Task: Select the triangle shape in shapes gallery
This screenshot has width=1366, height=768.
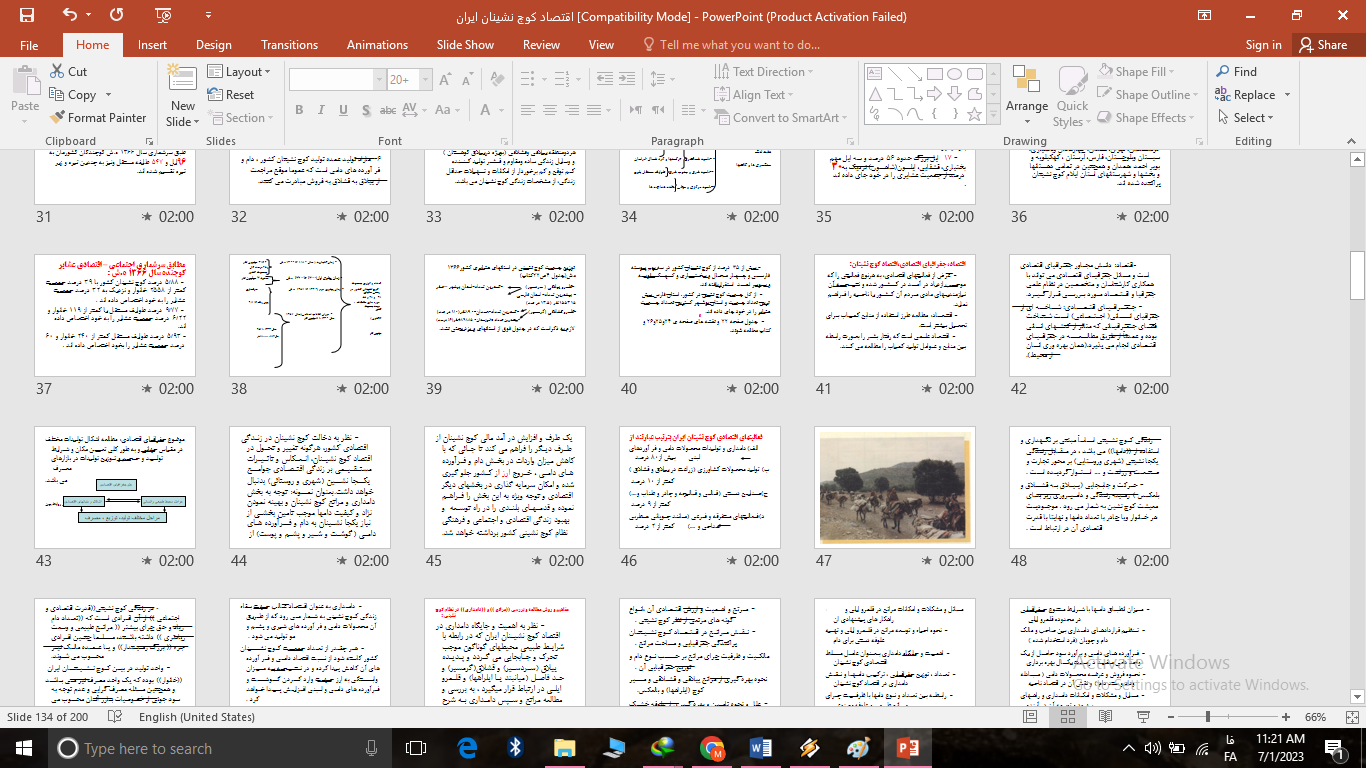Action: pos(875,94)
